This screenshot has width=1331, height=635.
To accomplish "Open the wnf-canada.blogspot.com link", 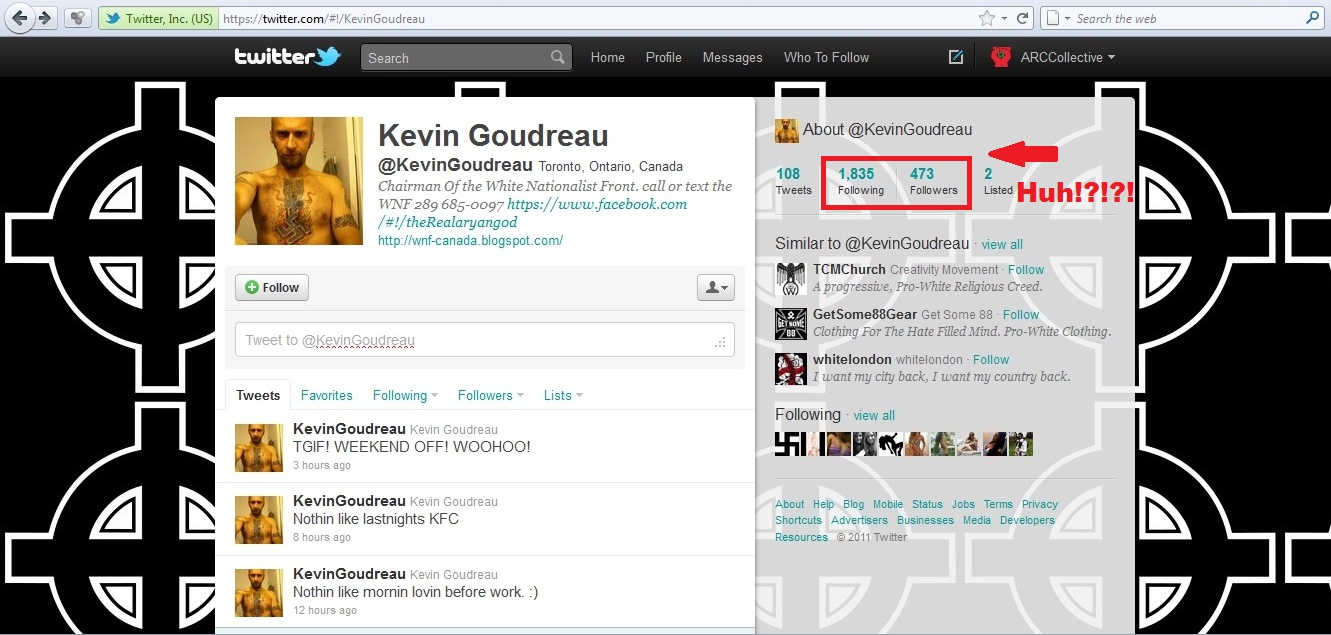I will (x=470, y=241).
